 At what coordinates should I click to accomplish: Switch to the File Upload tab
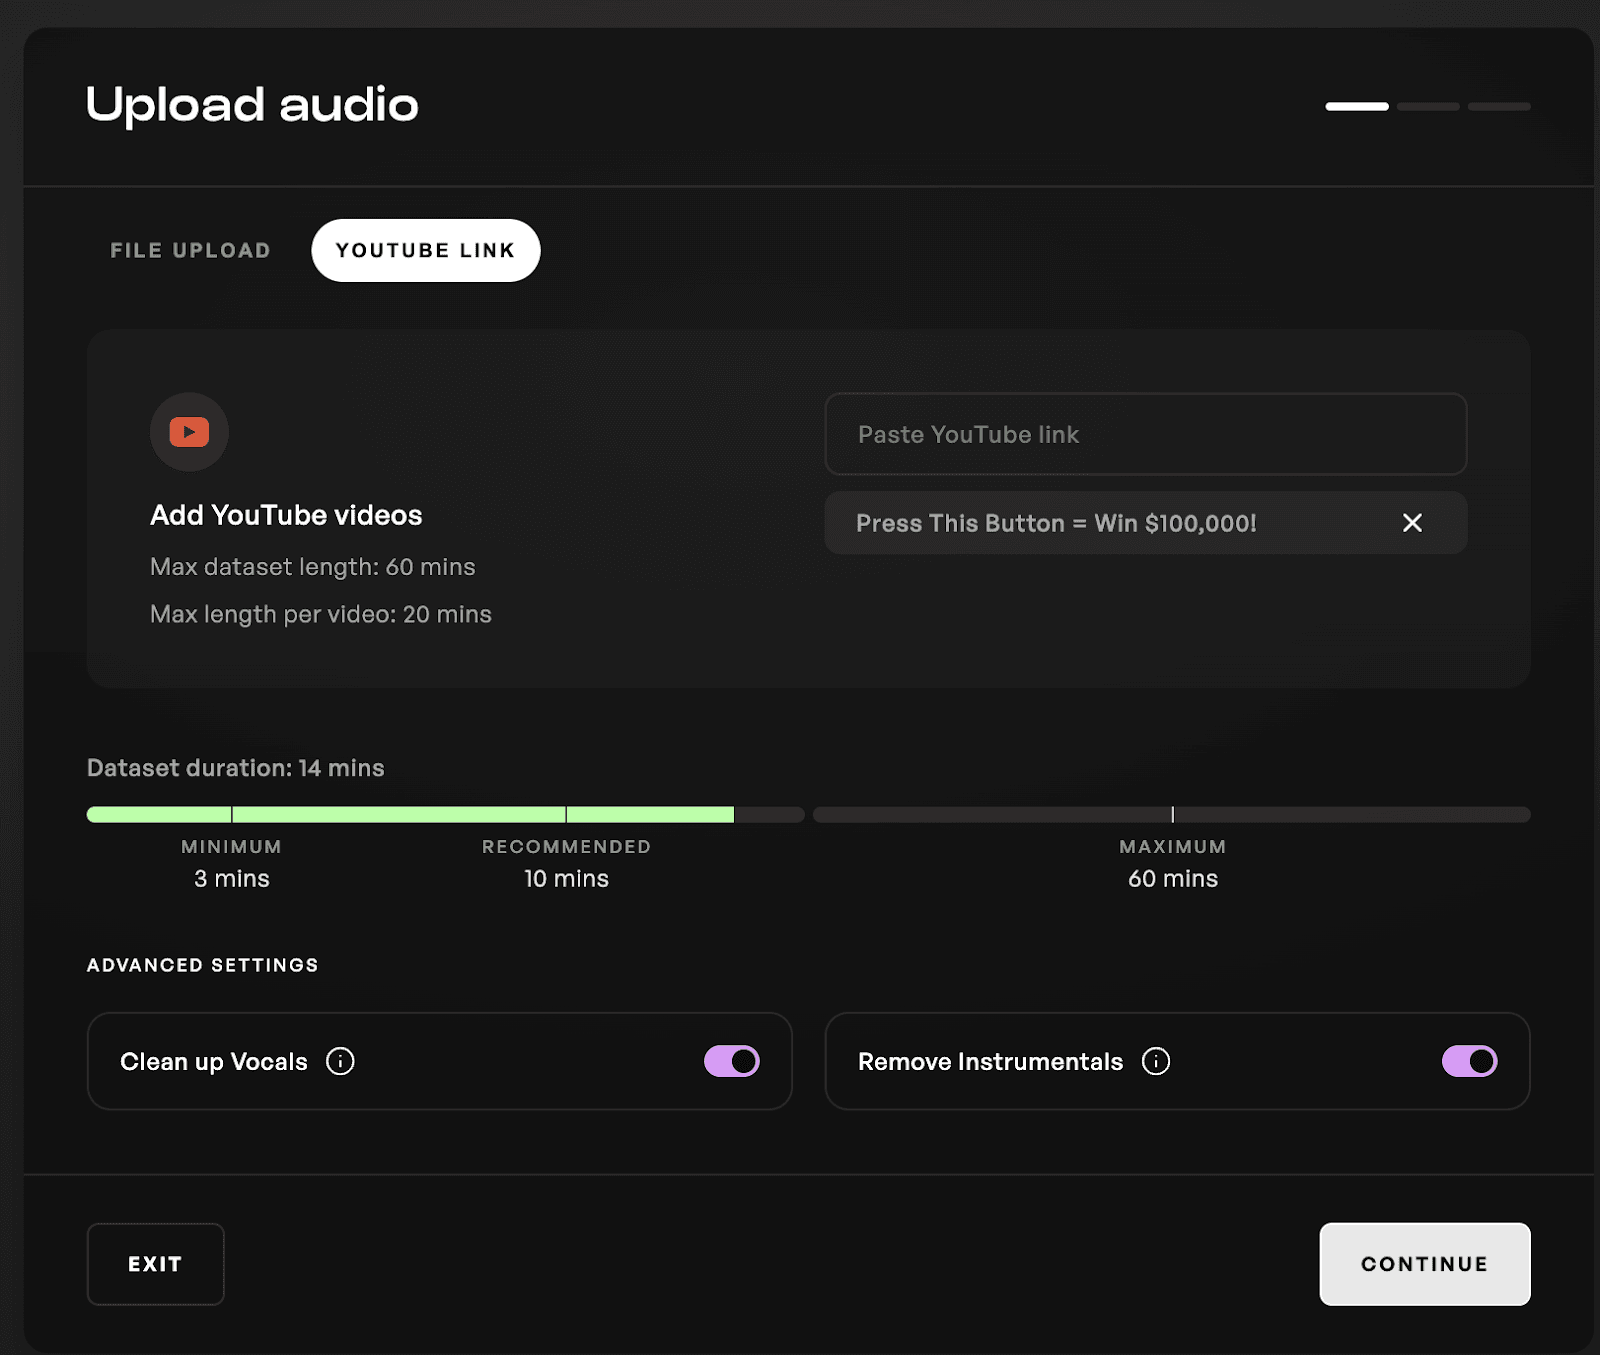(x=190, y=250)
